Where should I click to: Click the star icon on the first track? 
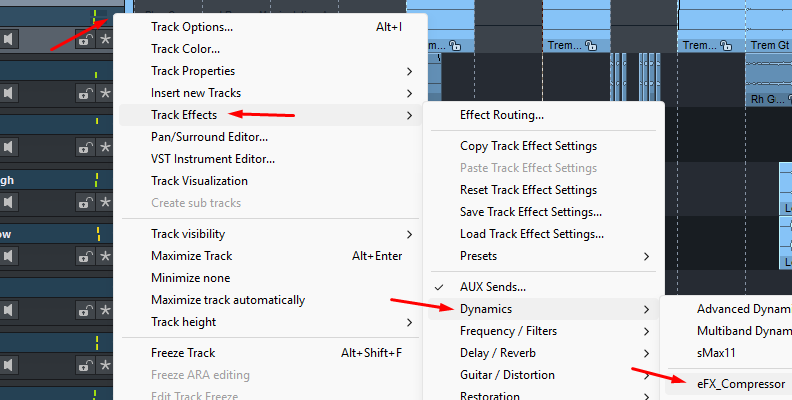[104, 40]
